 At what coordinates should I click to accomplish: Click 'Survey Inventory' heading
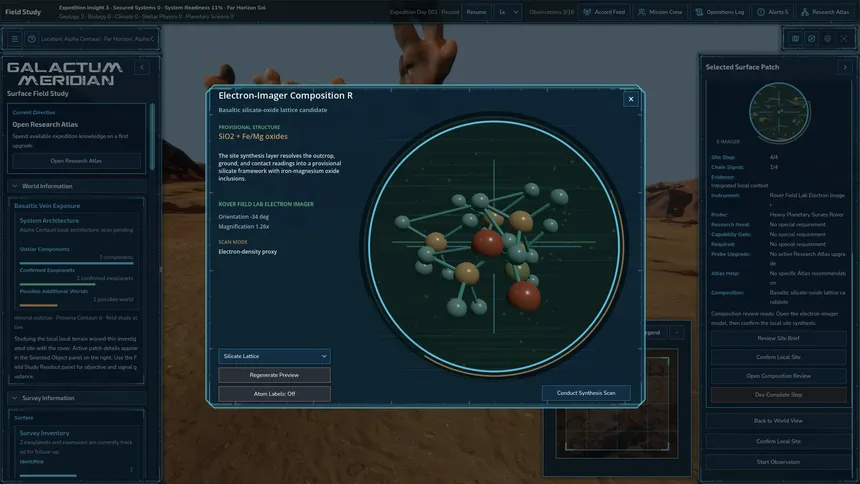pyautogui.click(x=44, y=433)
